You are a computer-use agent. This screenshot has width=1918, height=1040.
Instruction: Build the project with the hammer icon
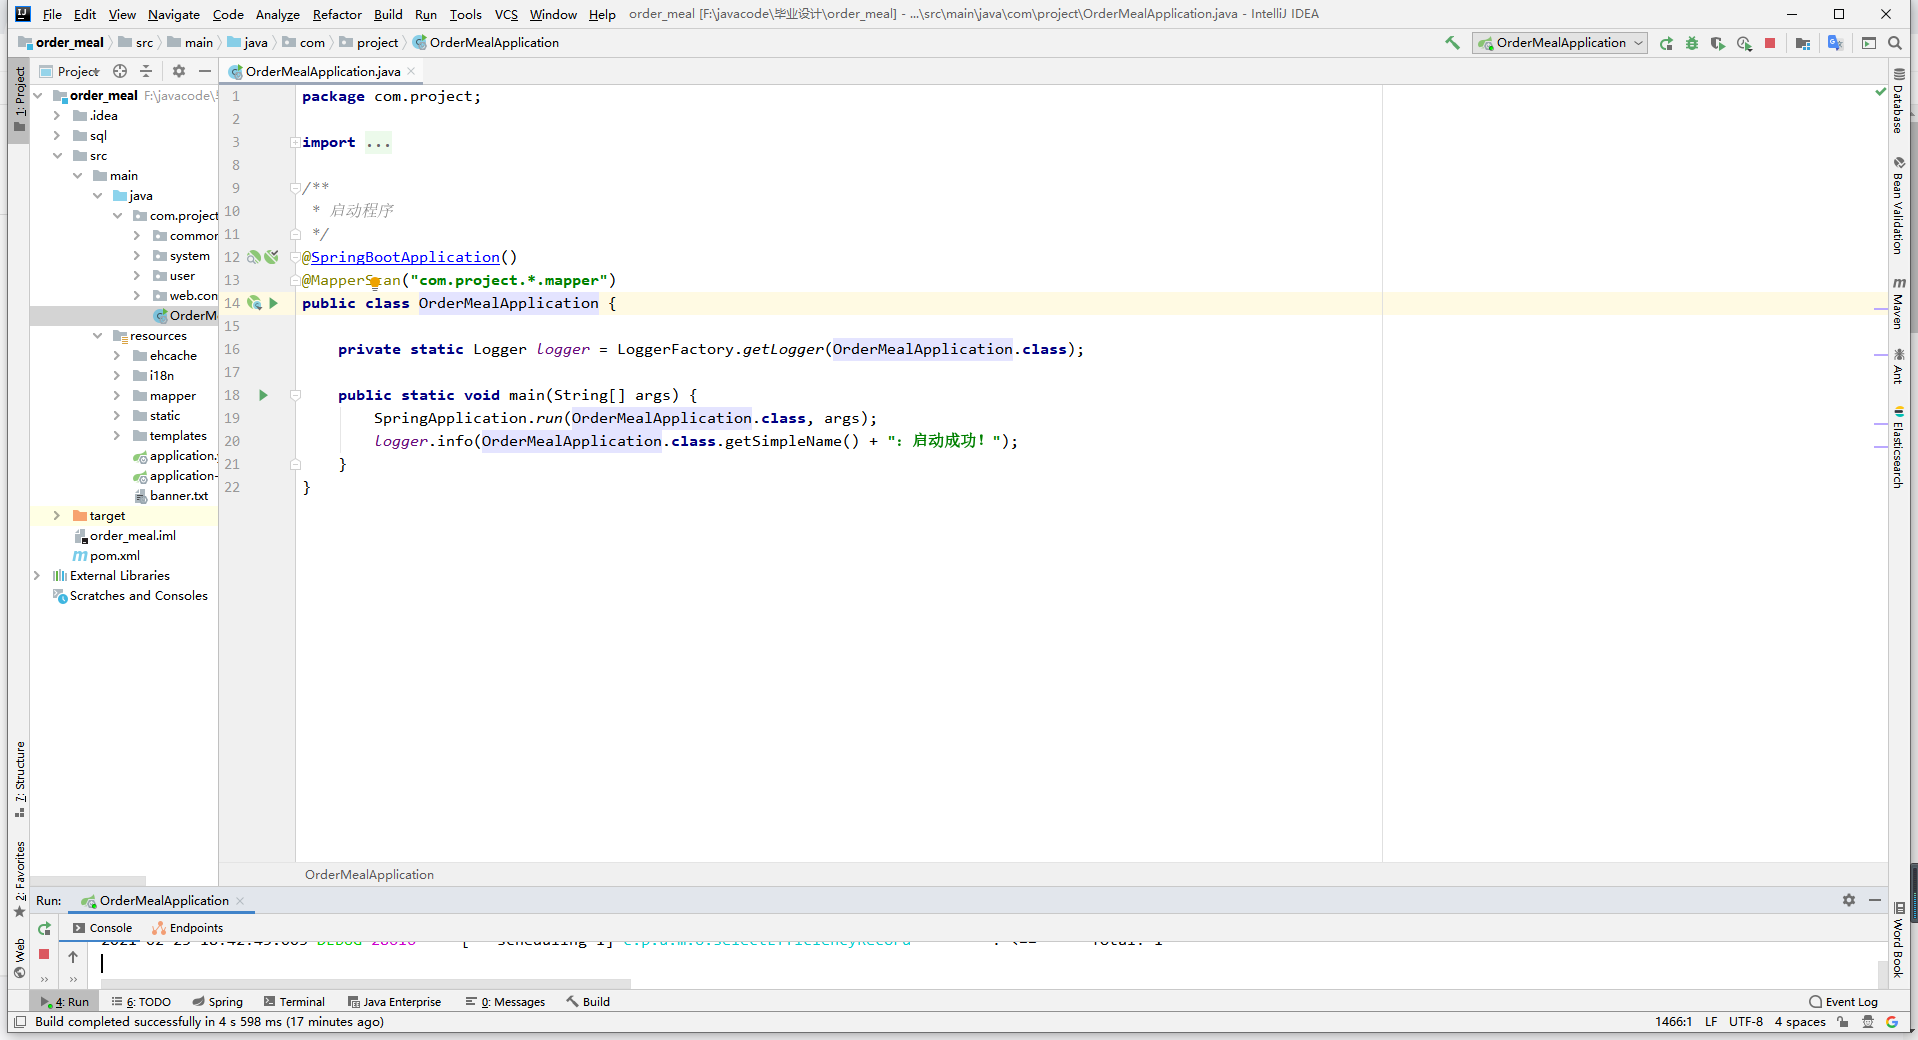[1452, 43]
